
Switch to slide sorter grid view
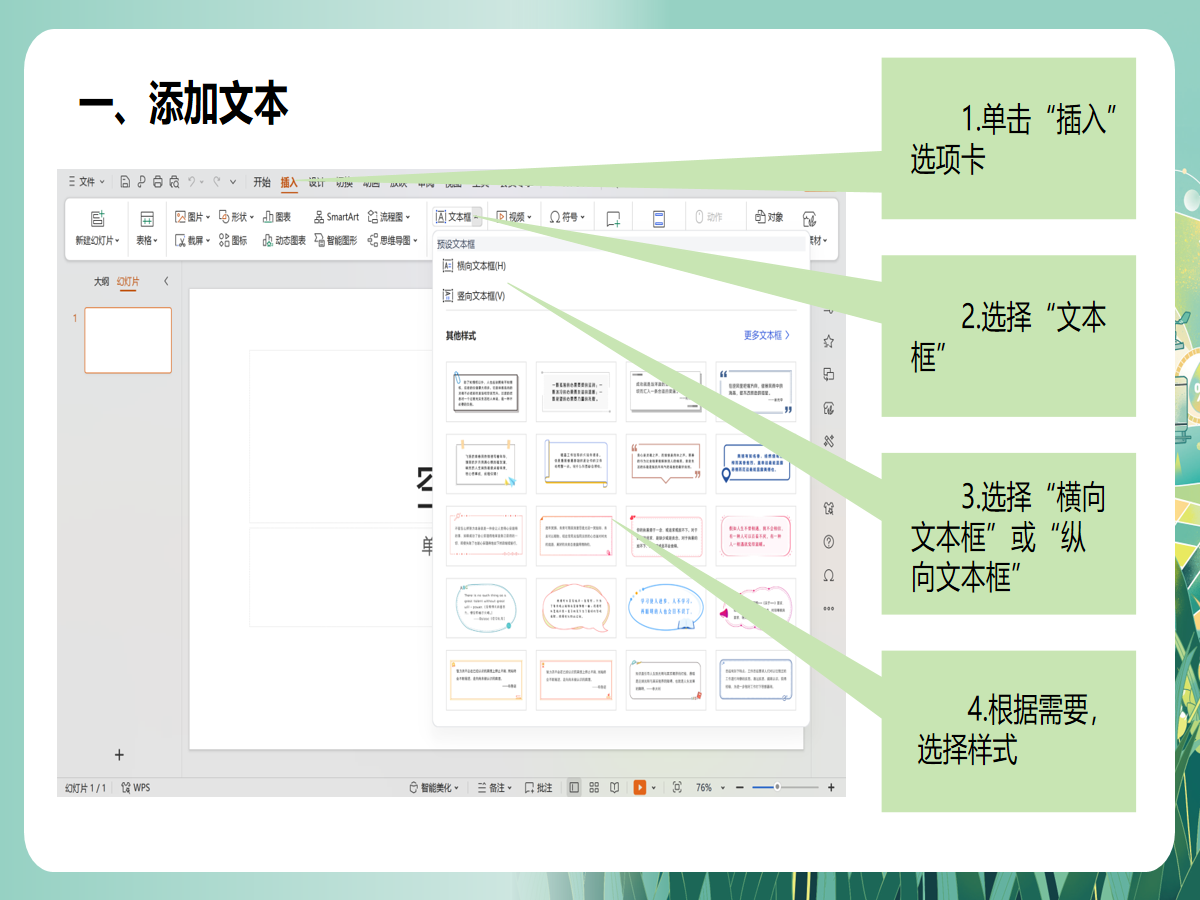[x=594, y=788]
